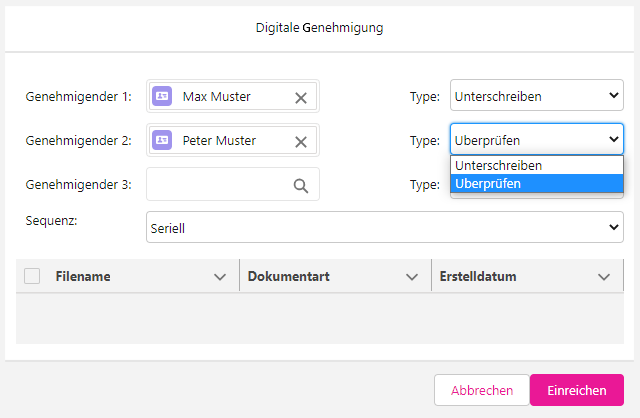This screenshot has height=418, width=640.
Task: Click the contact icon beside Peter Muster
Action: click(162, 141)
